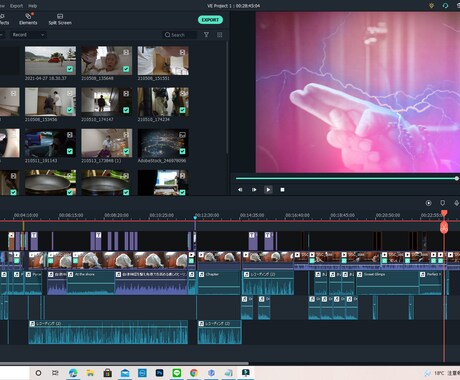
Task: Click the green checkmark on AdobeStock clip
Action: coord(182,151)
